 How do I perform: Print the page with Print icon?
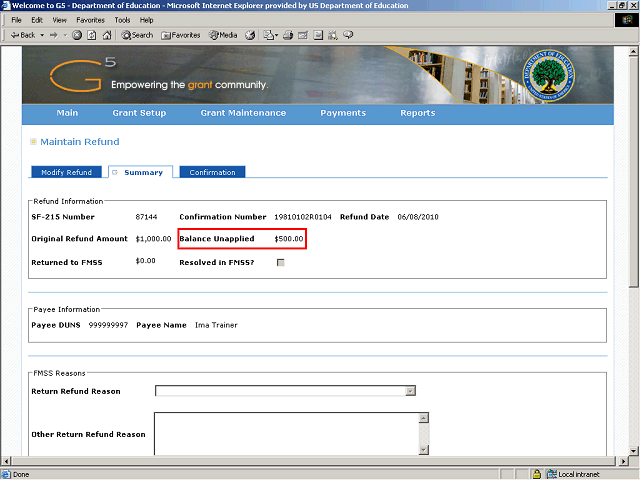point(288,36)
